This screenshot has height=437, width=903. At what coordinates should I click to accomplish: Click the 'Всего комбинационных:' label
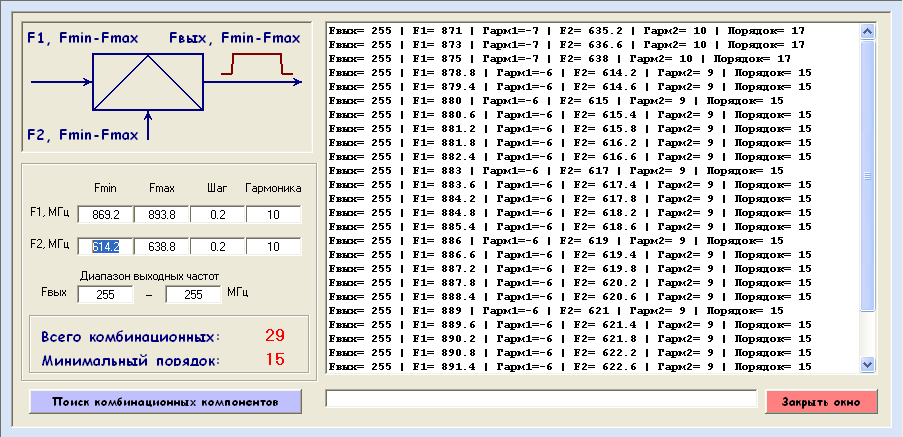click(x=131, y=337)
